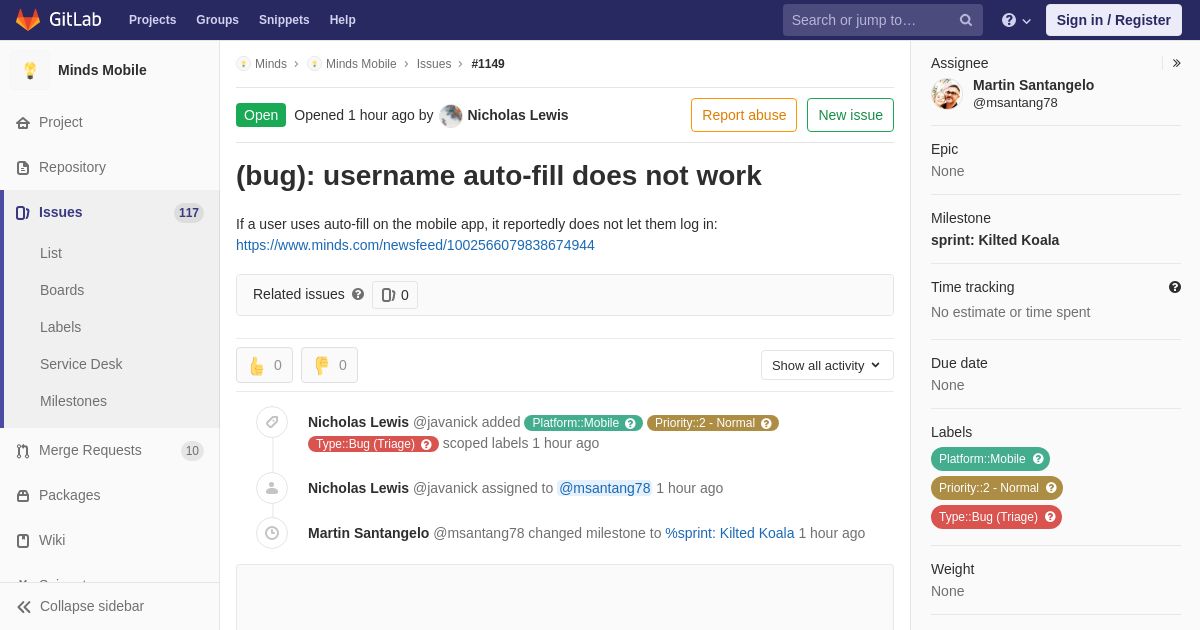1200x630 pixels.
Task: Click the Packages icon in sidebar
Action: [23, 495]
